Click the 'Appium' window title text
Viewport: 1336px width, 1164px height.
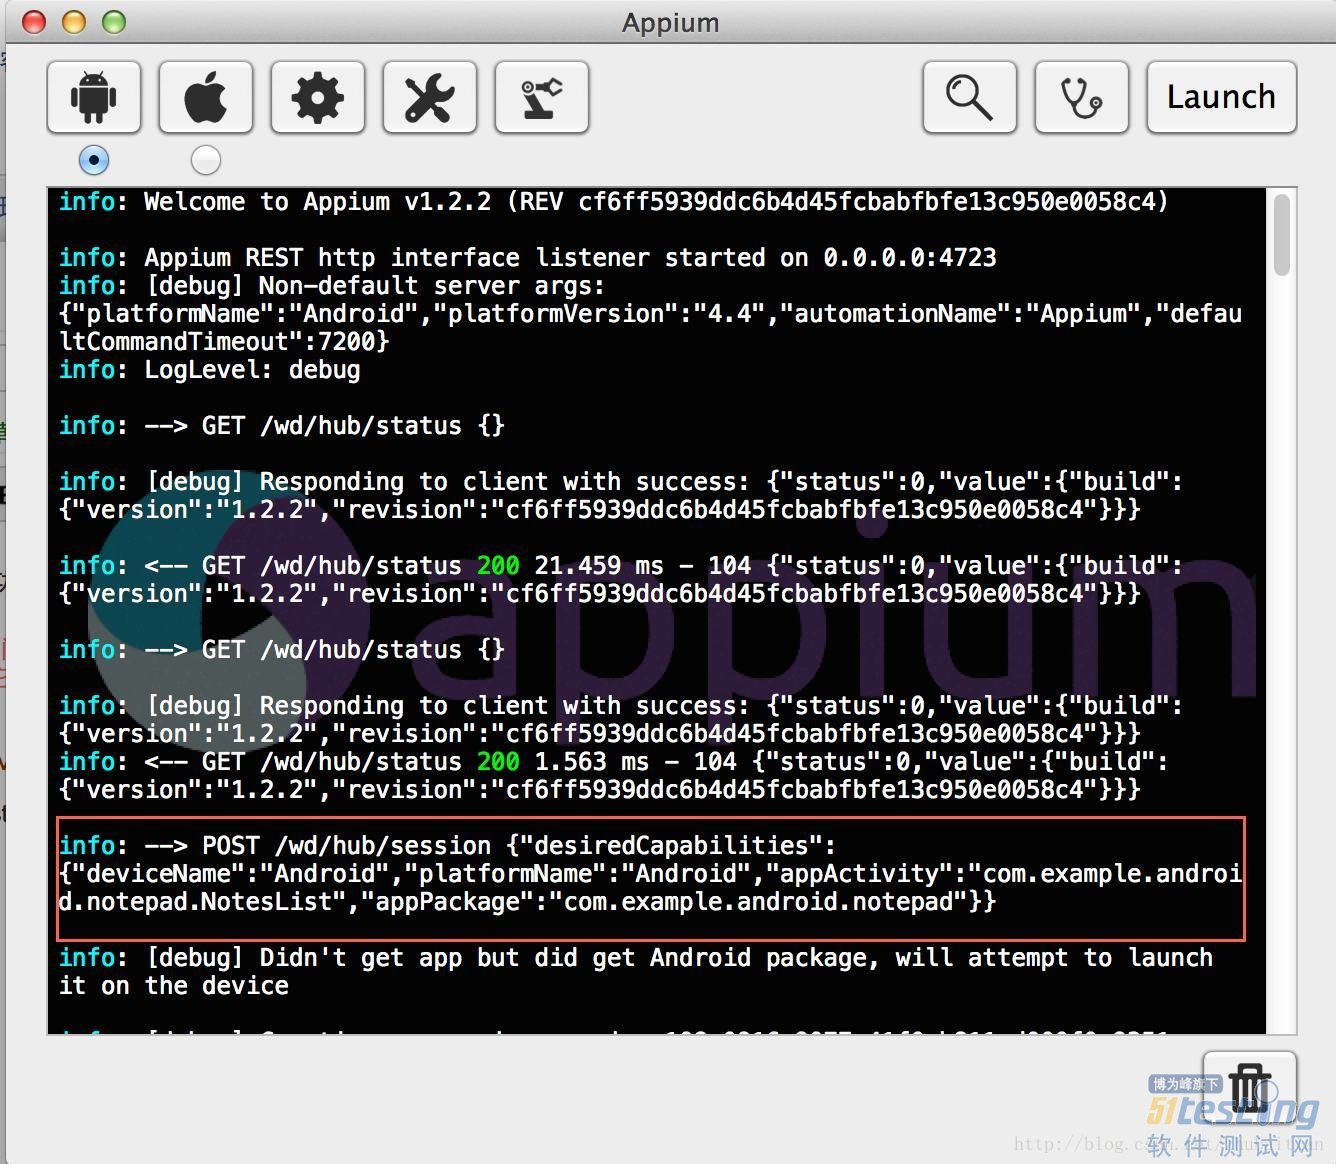670,23
